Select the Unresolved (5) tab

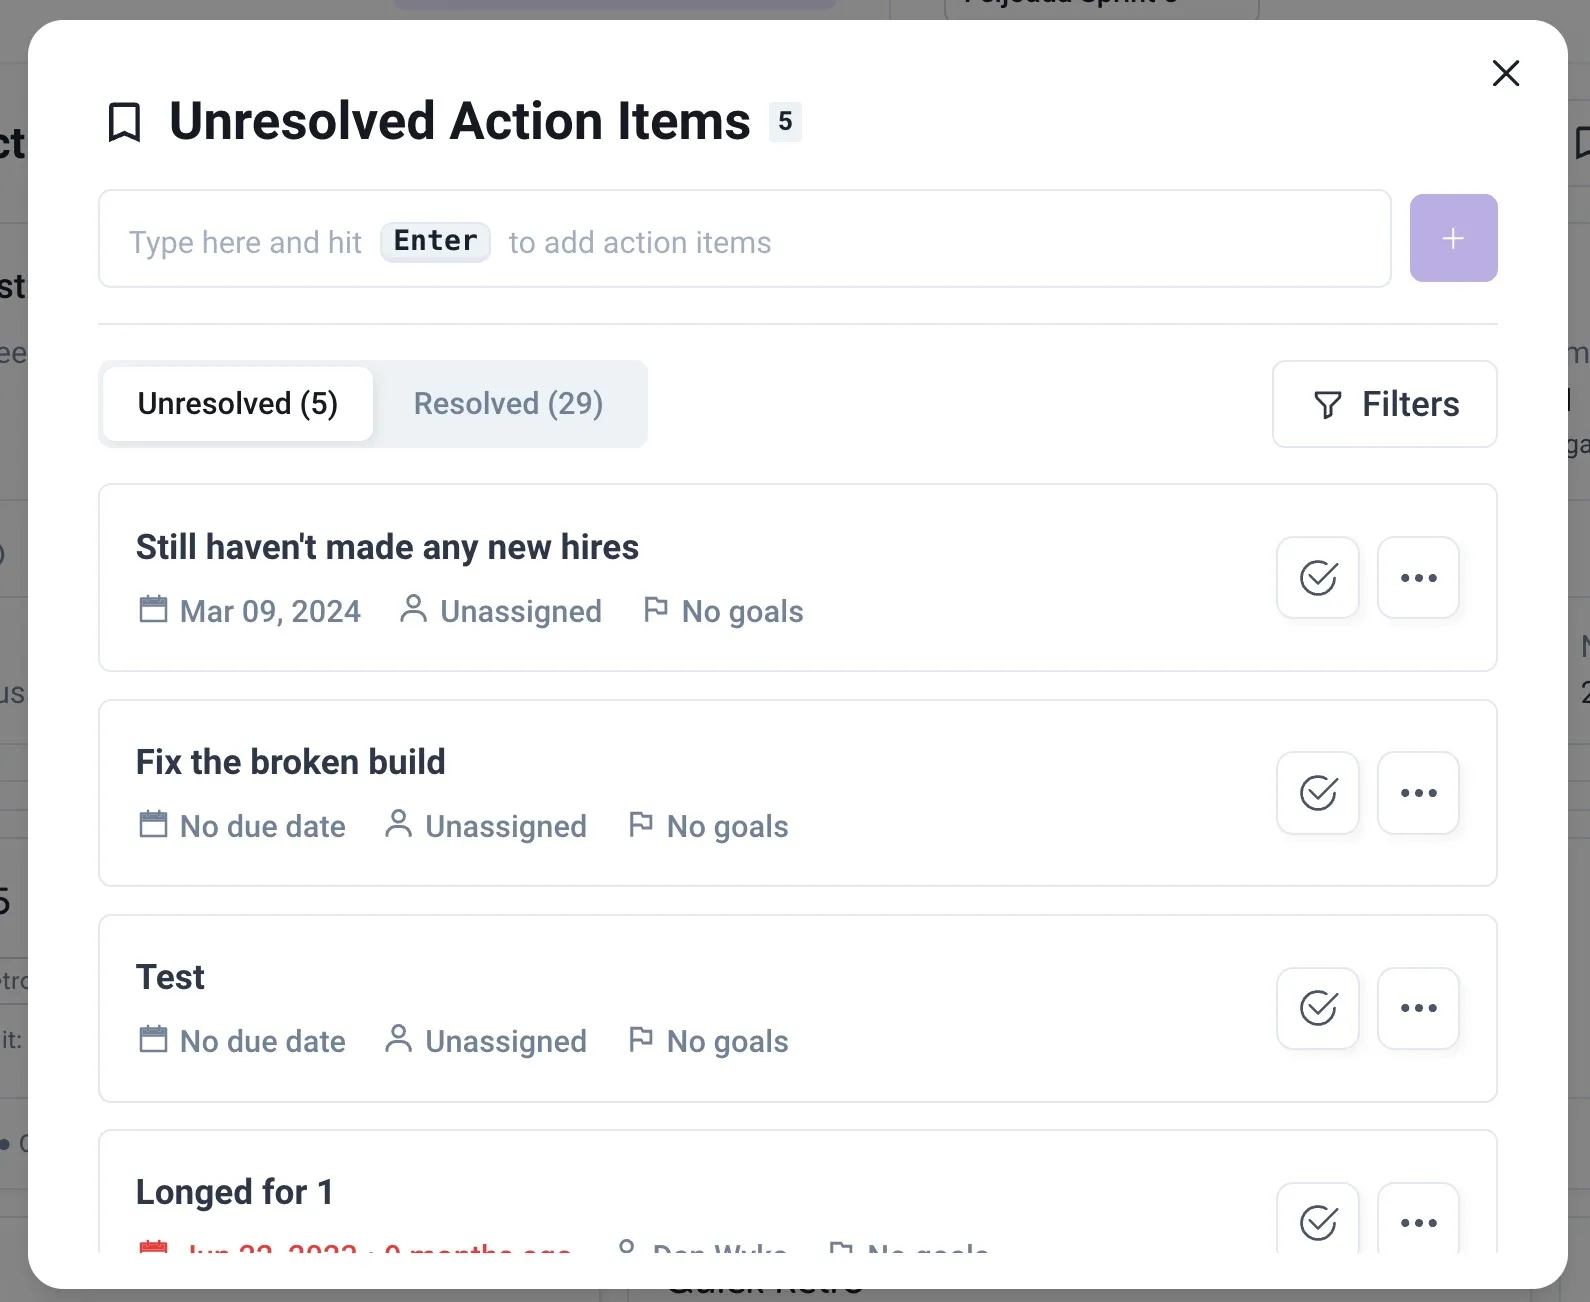[x=236, y=404]
